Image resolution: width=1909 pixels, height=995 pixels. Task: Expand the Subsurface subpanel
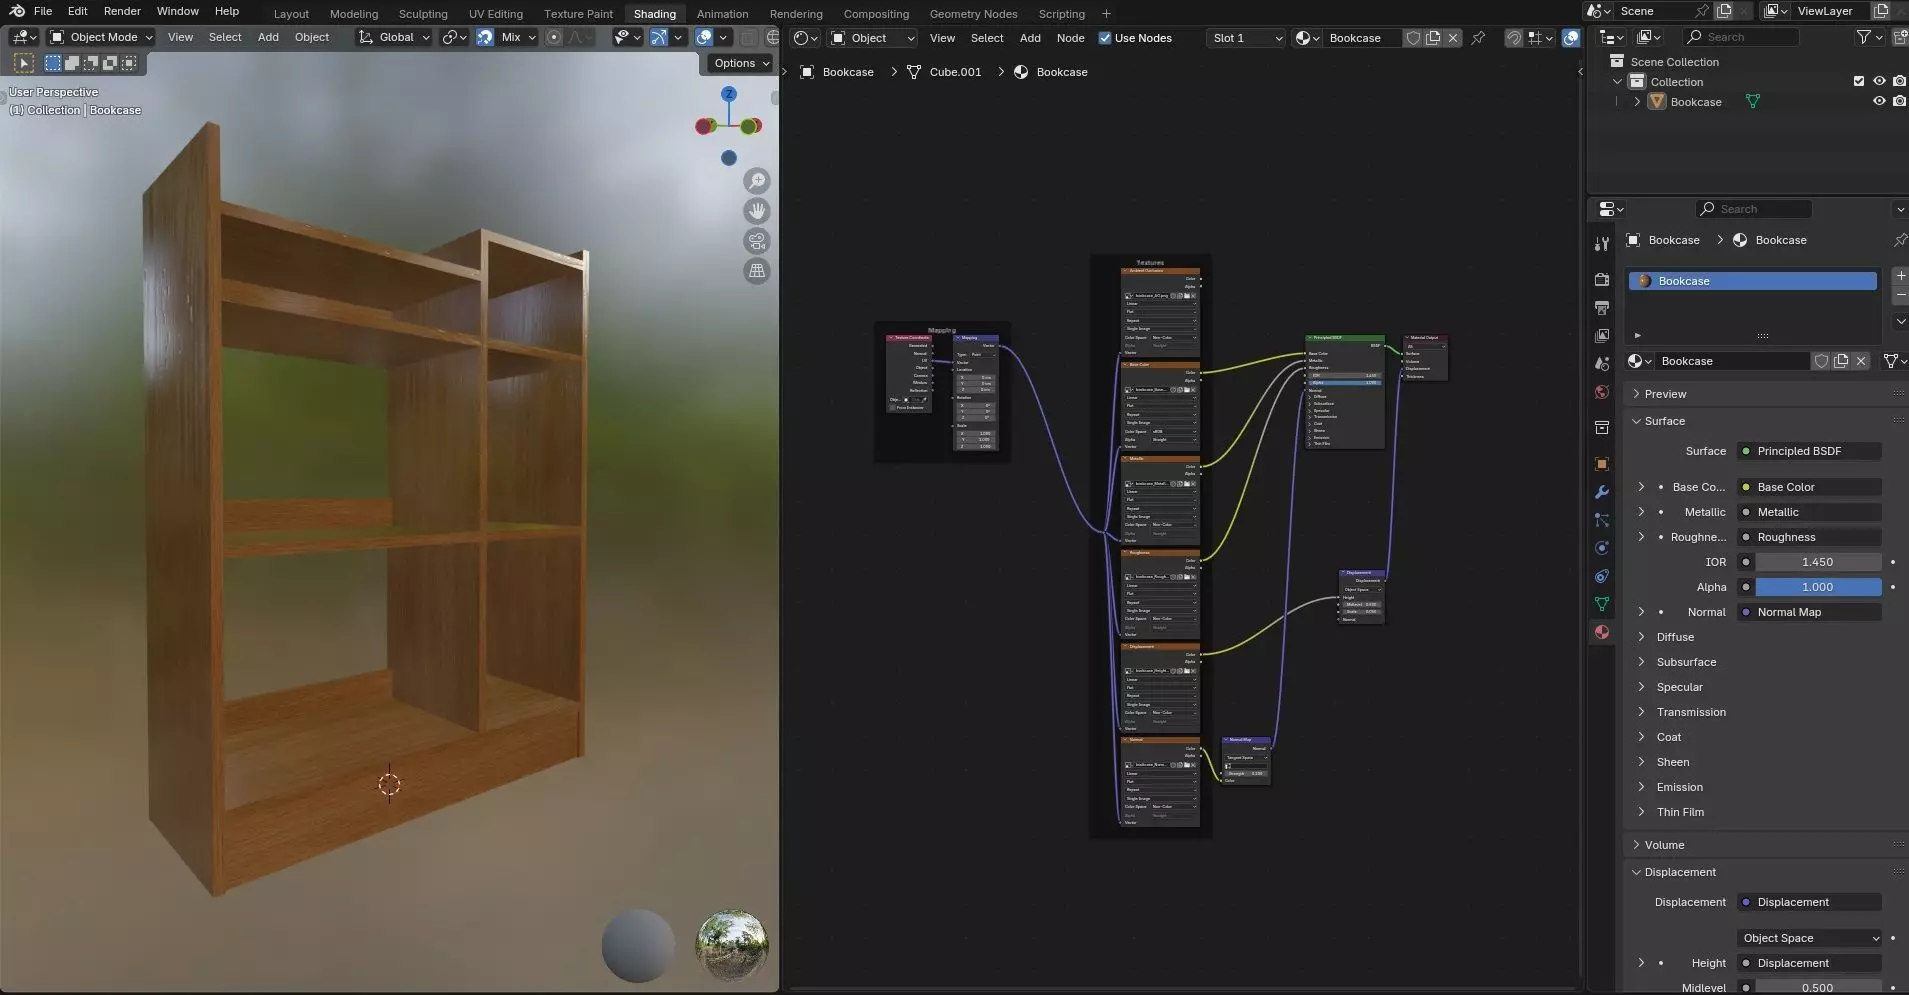coord(1686,662)
